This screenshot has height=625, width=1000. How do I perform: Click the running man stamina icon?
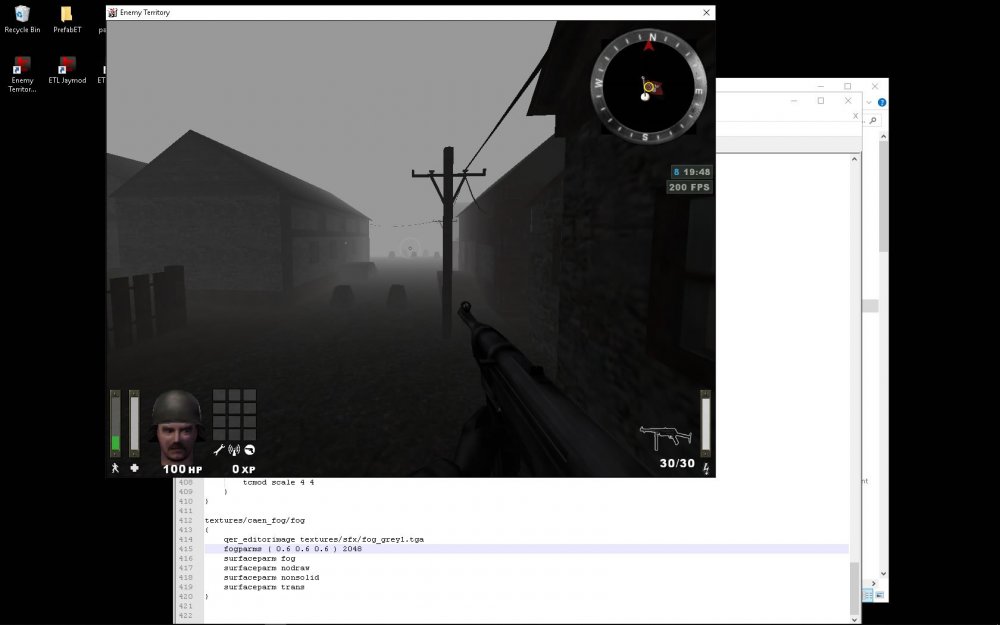pyautogui.click(x=115, y=468)
